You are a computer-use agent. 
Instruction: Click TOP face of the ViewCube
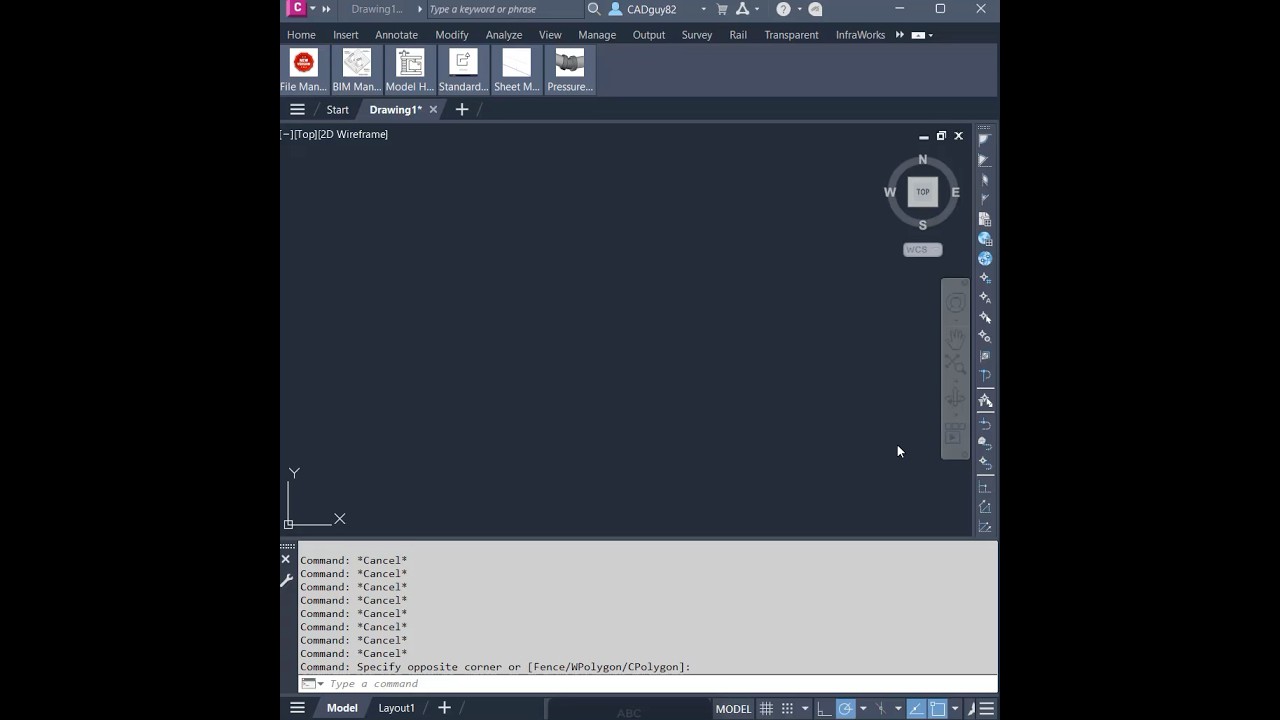[923, 192]
